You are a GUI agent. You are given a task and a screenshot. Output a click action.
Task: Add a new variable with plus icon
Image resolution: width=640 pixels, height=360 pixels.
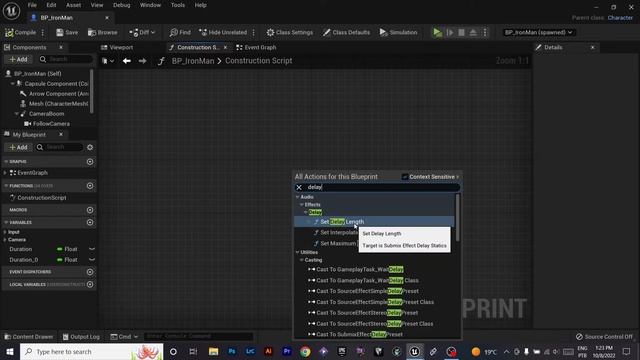click(x=90, y=222)
